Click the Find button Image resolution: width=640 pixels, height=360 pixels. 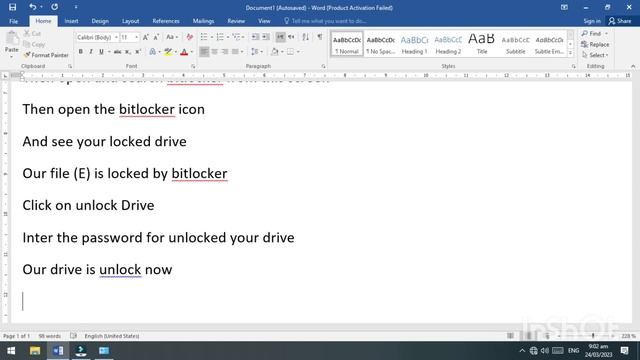click(592, 33)
